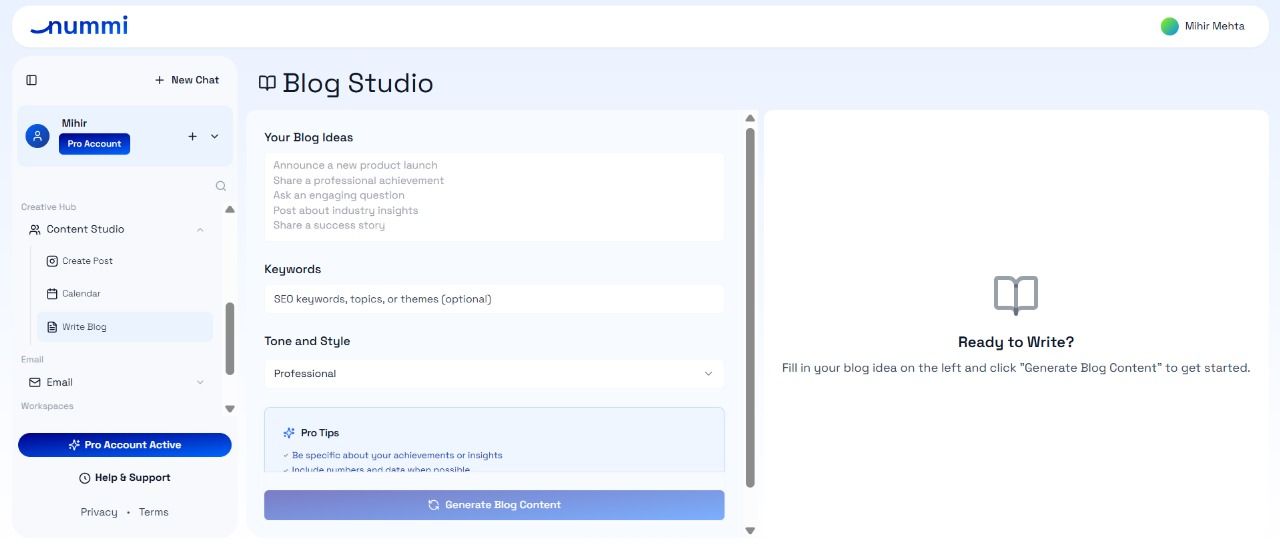Click the Write Blog document icon
The width and height of the screenshot is (1280, 544).
52,327
